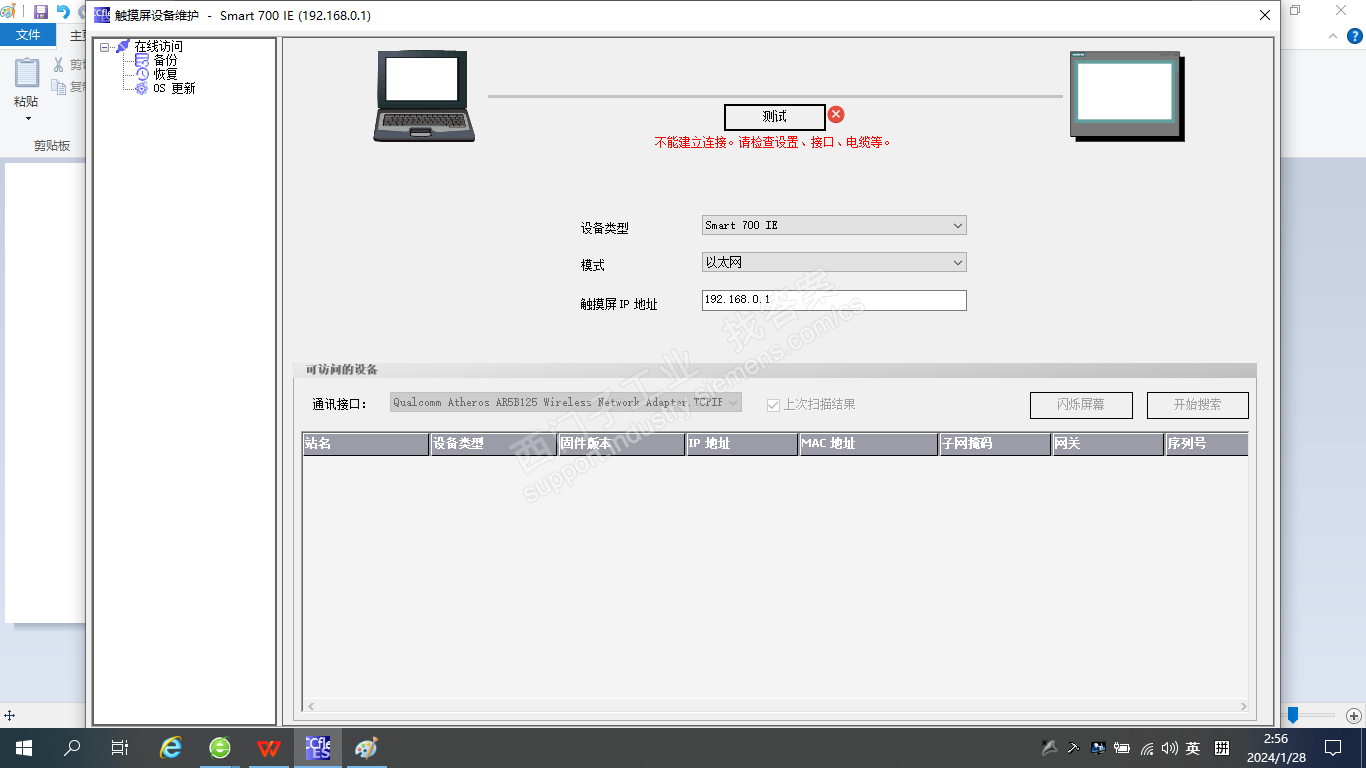The height and width of the screenshot is (768, 1366).
Task: Open Windows taskbar search
Action: (x=72, y=748)
